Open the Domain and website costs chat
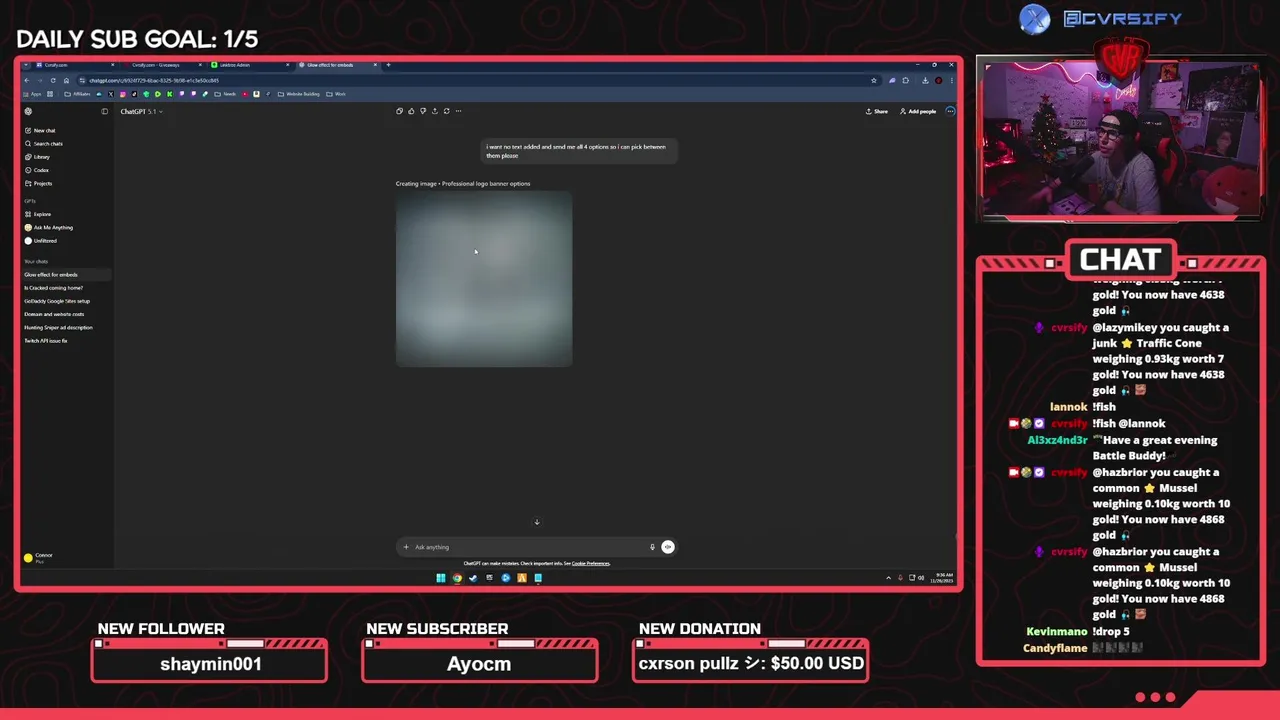Image resolution: width=1280 pixels, height=720 pixels. point(54,314)
